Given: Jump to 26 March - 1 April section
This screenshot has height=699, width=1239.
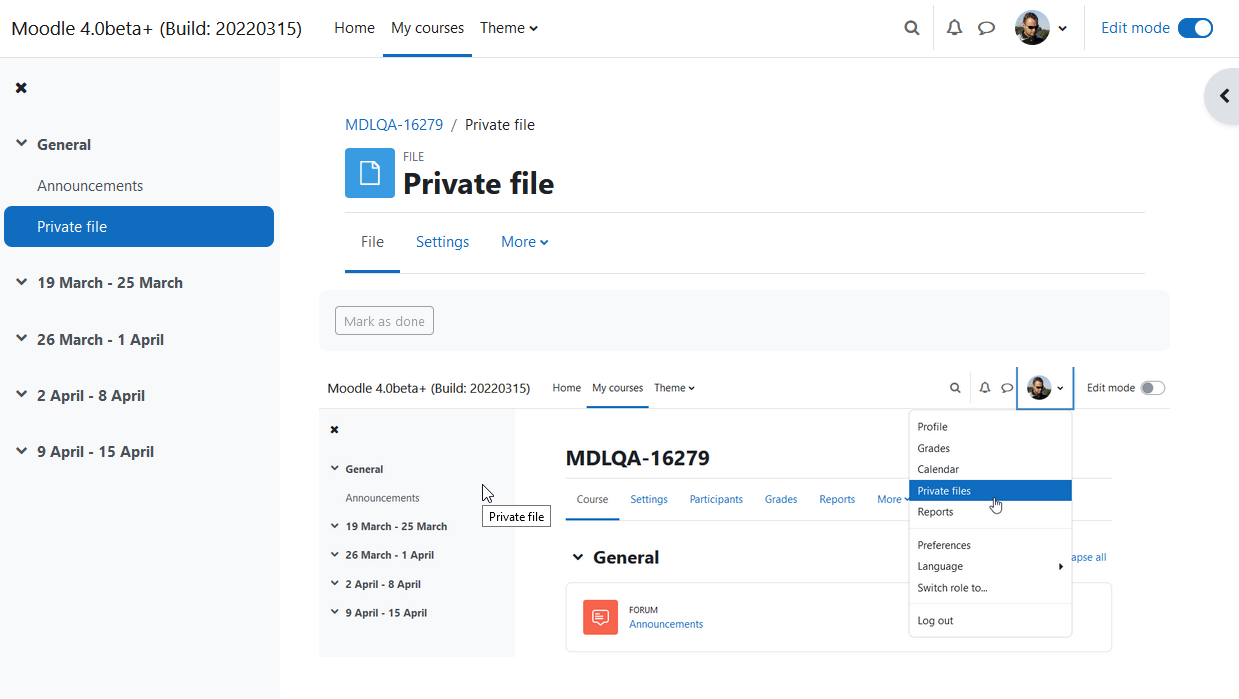Looking at the screenshot, I should point(100,339).
